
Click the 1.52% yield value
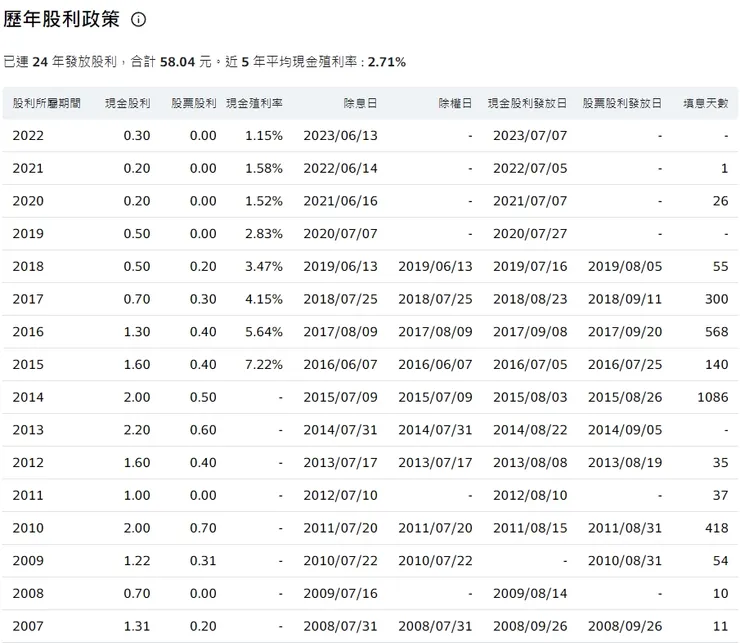[264, 201]
